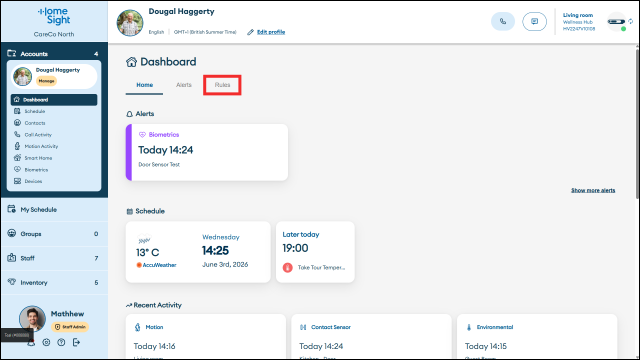
Task: Open the chat message button in header
Action: tap(534, 22)
